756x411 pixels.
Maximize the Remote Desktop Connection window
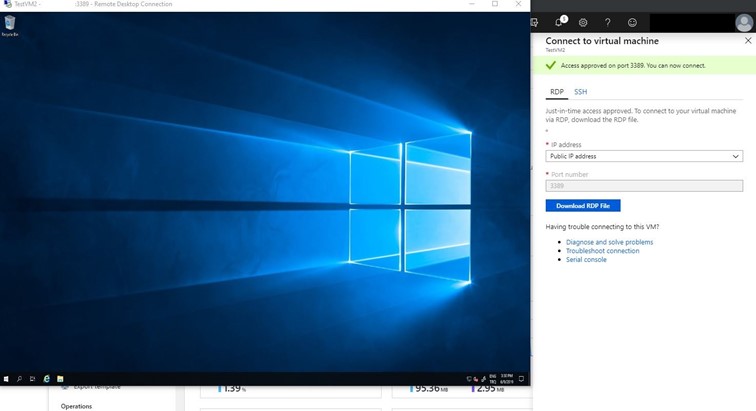(x=495, y=4)
